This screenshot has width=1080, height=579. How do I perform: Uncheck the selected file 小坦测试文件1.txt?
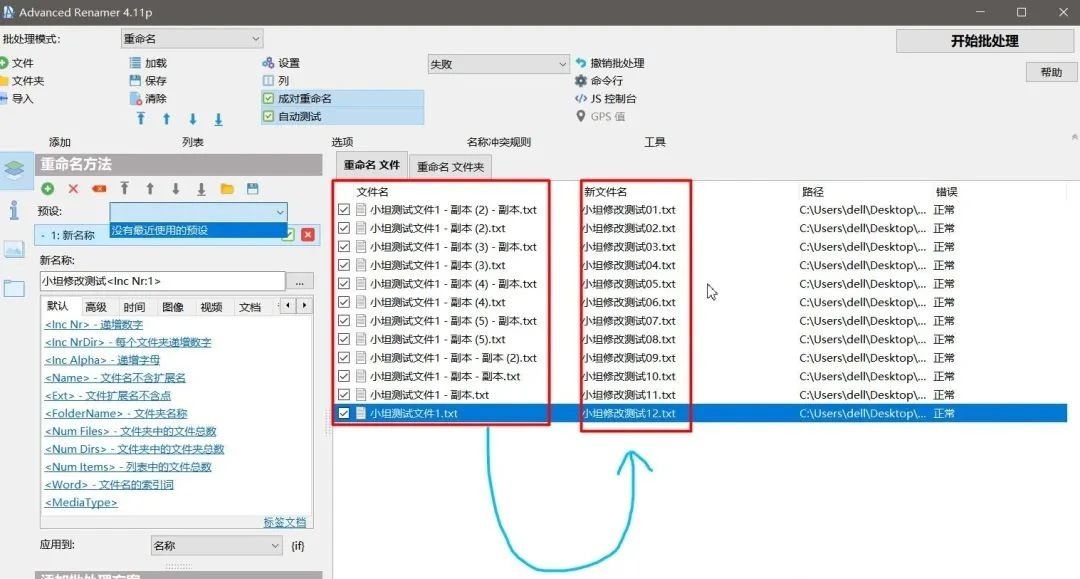(344, 413)
